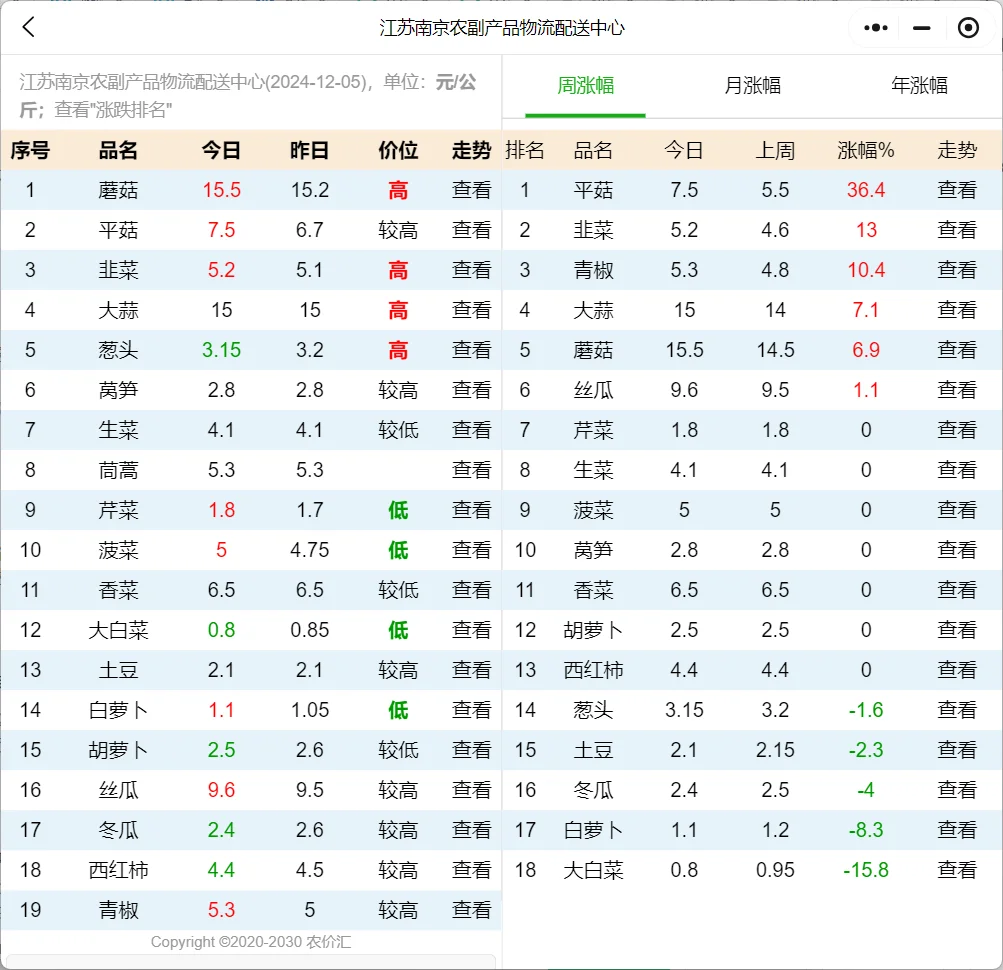Select 丝瓜 name in left table row 16

pos(118,790)
